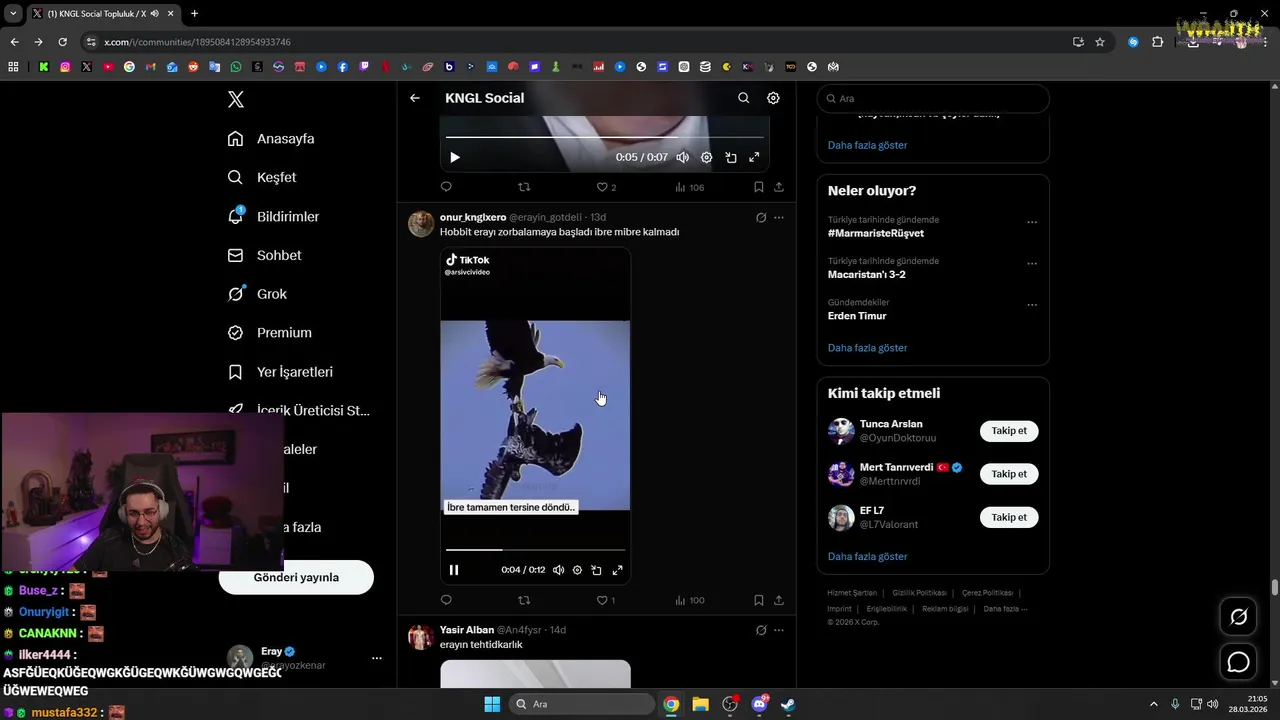Open picture-in-picture on top video
Image resolution: width=1280 pixels, height=720 pixels.
coord(731,157)
